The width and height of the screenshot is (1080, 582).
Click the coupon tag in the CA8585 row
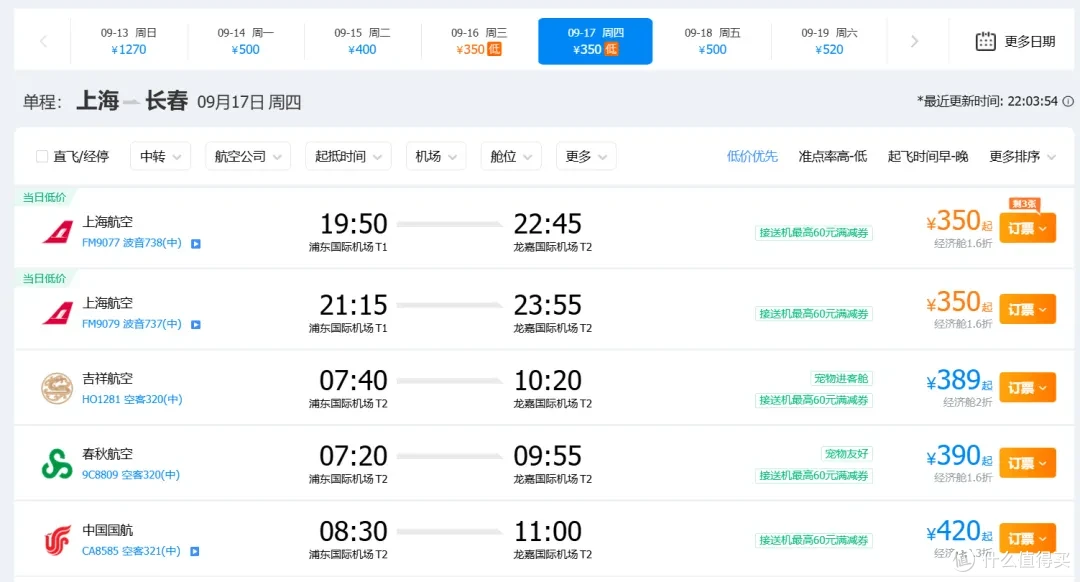pyautogui.click(x=813, y=540)
